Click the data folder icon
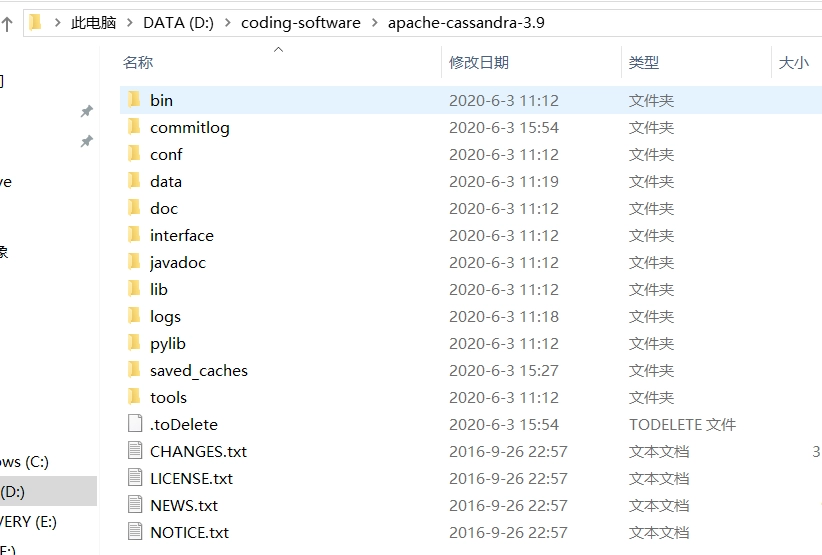822x555 pixels. (134, 180)
